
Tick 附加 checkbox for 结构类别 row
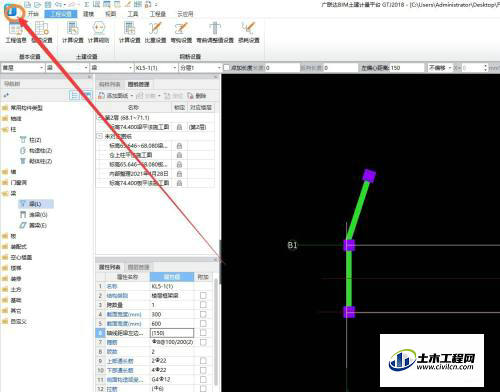pos(203,295)
